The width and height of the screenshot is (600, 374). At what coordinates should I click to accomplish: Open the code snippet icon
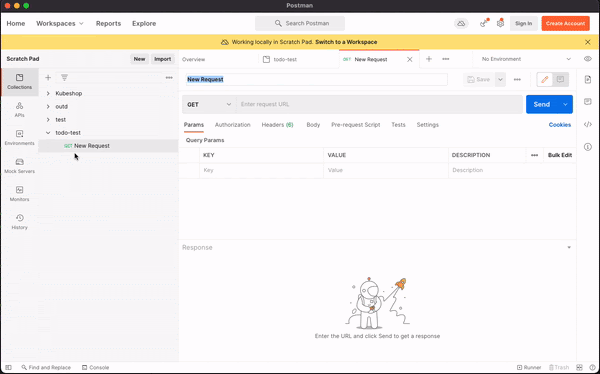(588, 124)
